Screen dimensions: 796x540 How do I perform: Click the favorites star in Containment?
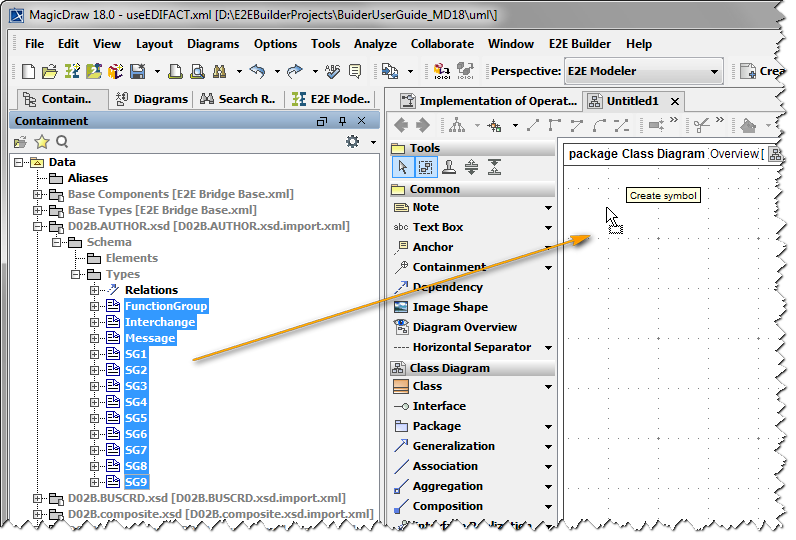(x=42, y=142)
